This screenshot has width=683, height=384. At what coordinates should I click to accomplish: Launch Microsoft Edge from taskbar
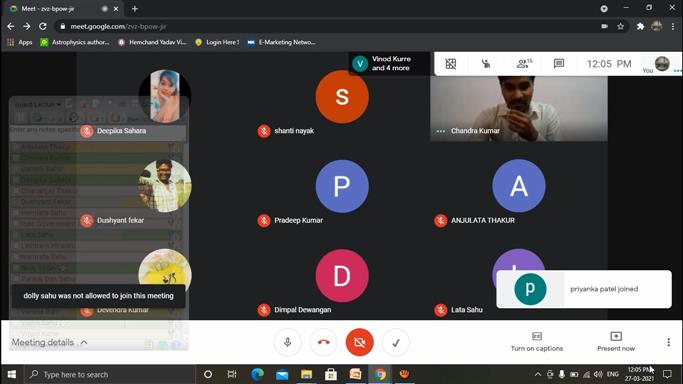pyautogui.click(x=257, y=374)
